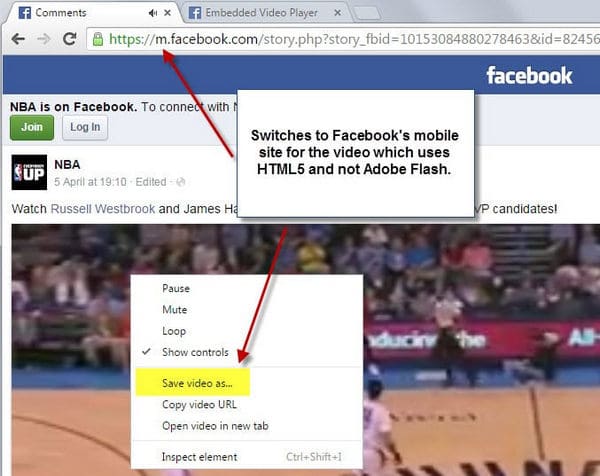Image resolution: width=600 pixels, height=476 pixels.
Task: Click the globe privacy icon beside Edited
Action: pyautogui.click(x=181, y=182)
